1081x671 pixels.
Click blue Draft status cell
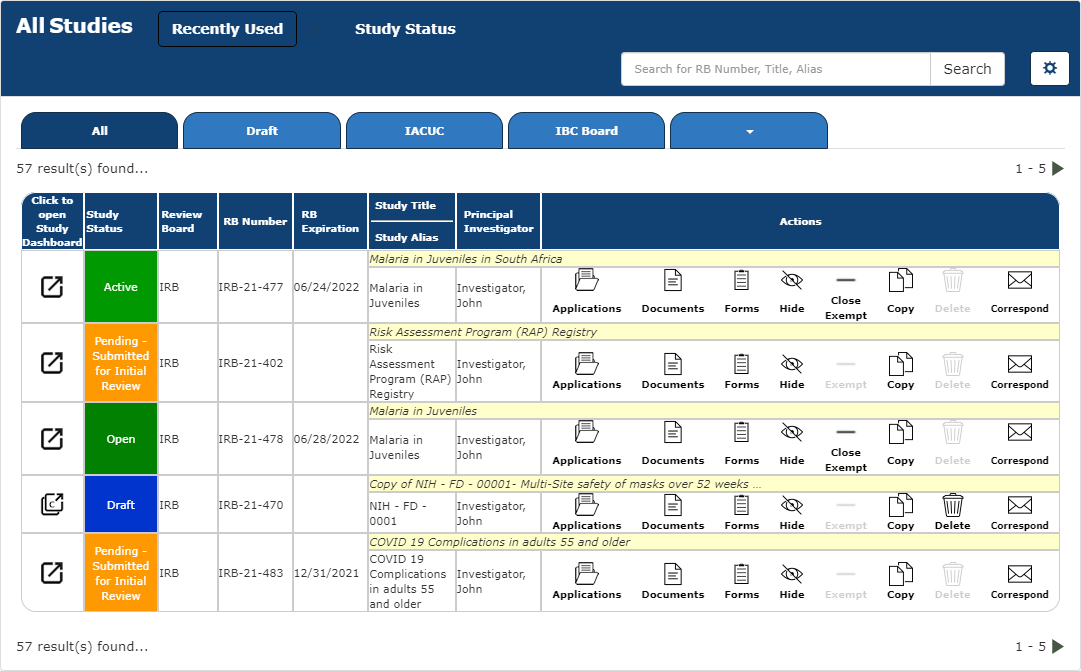[121, 505]
